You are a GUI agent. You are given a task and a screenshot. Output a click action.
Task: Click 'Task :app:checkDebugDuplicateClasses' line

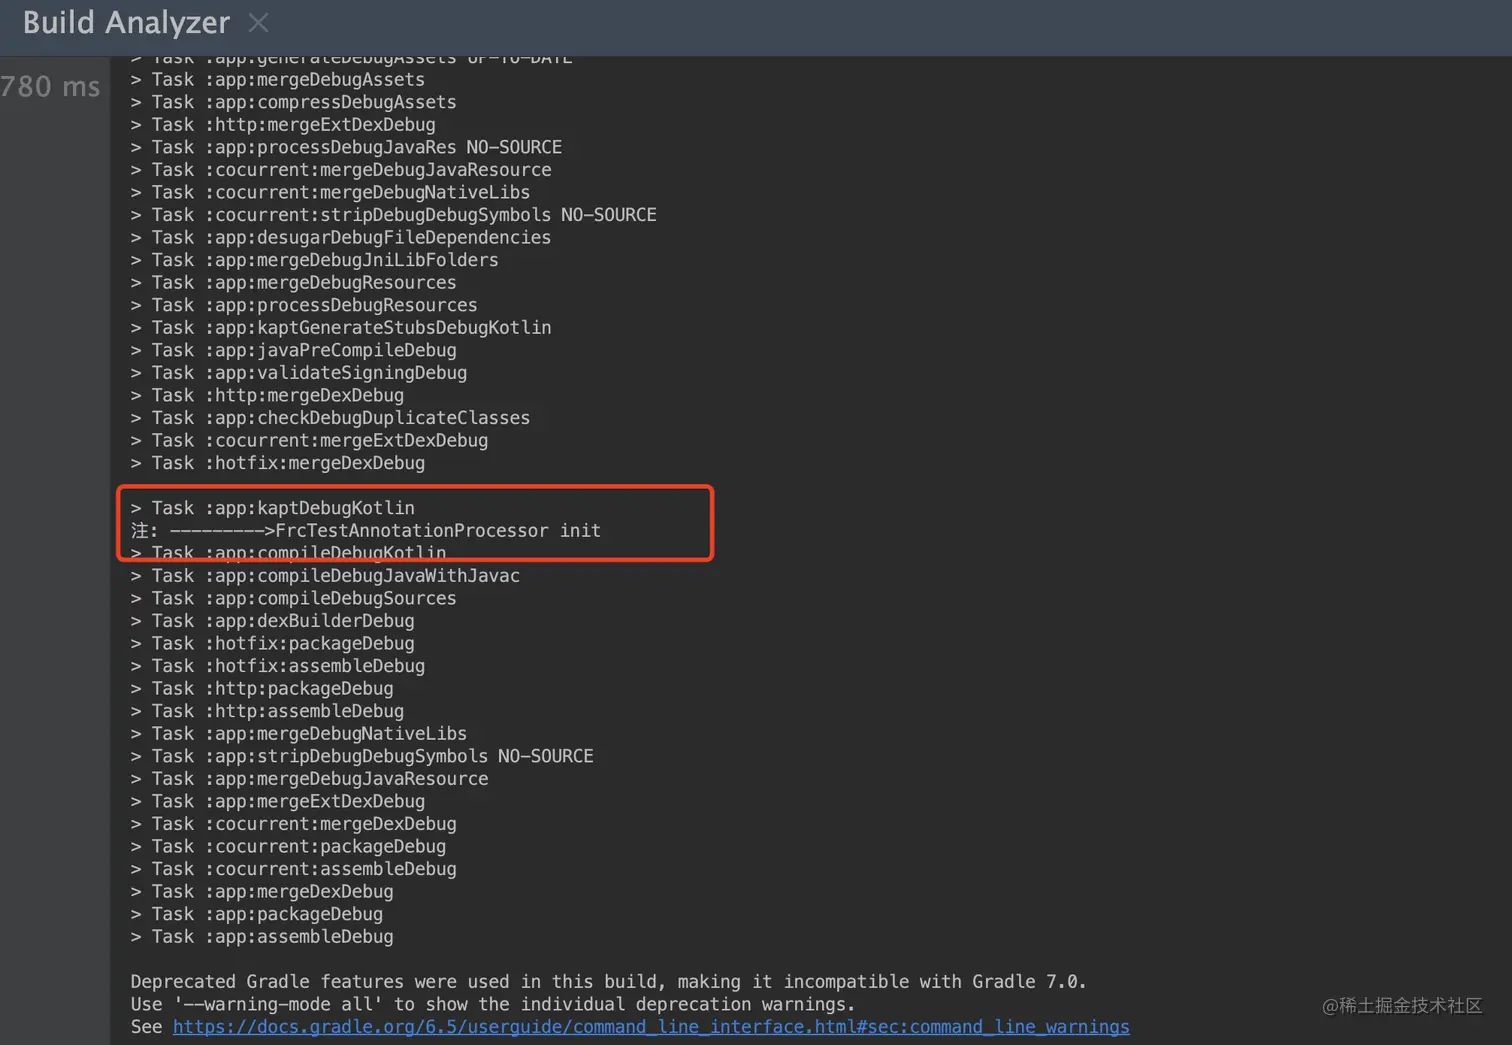[x=330, y=418]
